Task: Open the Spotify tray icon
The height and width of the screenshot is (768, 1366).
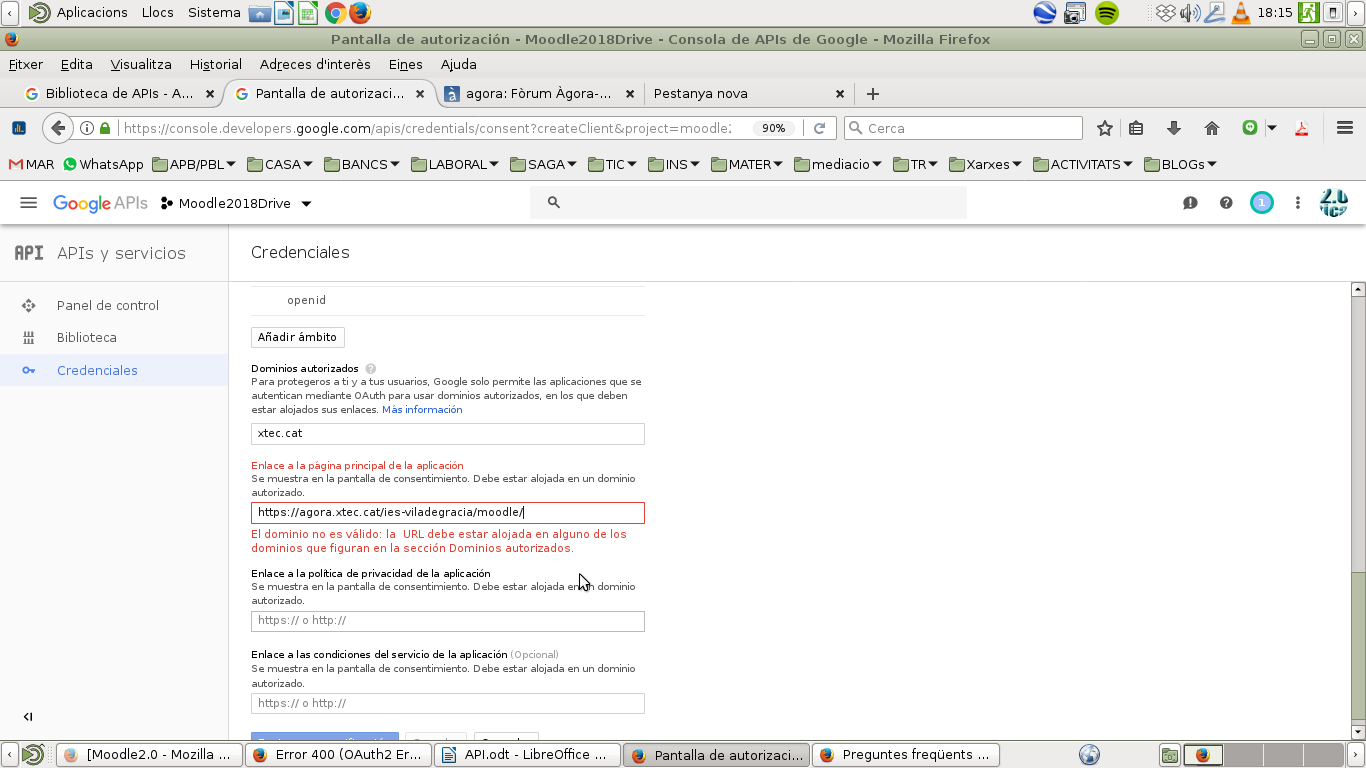Action: click(1106, 13)
